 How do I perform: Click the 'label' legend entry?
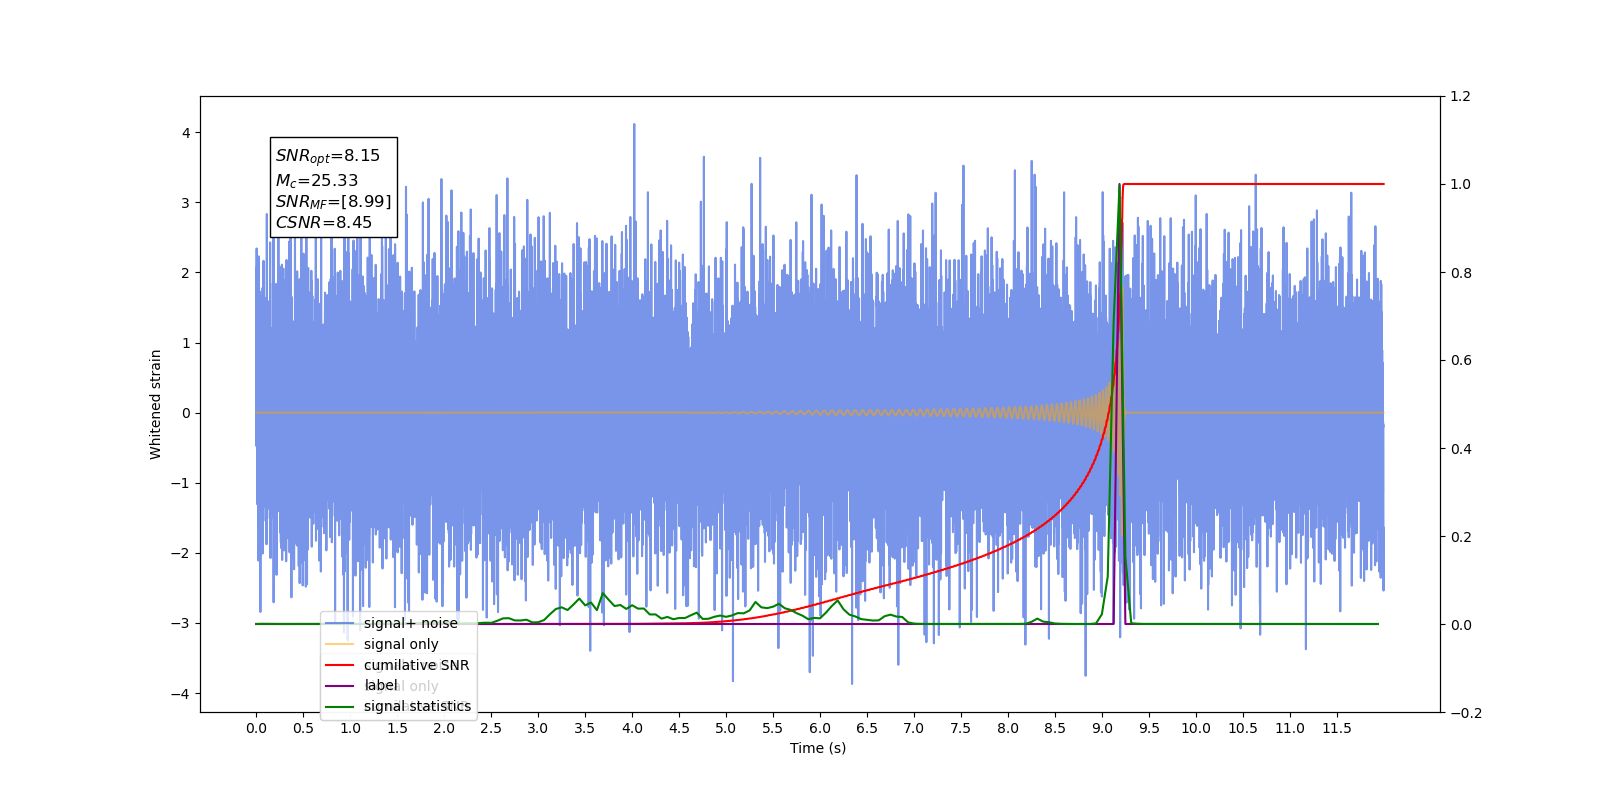click(x=362, y=686)
